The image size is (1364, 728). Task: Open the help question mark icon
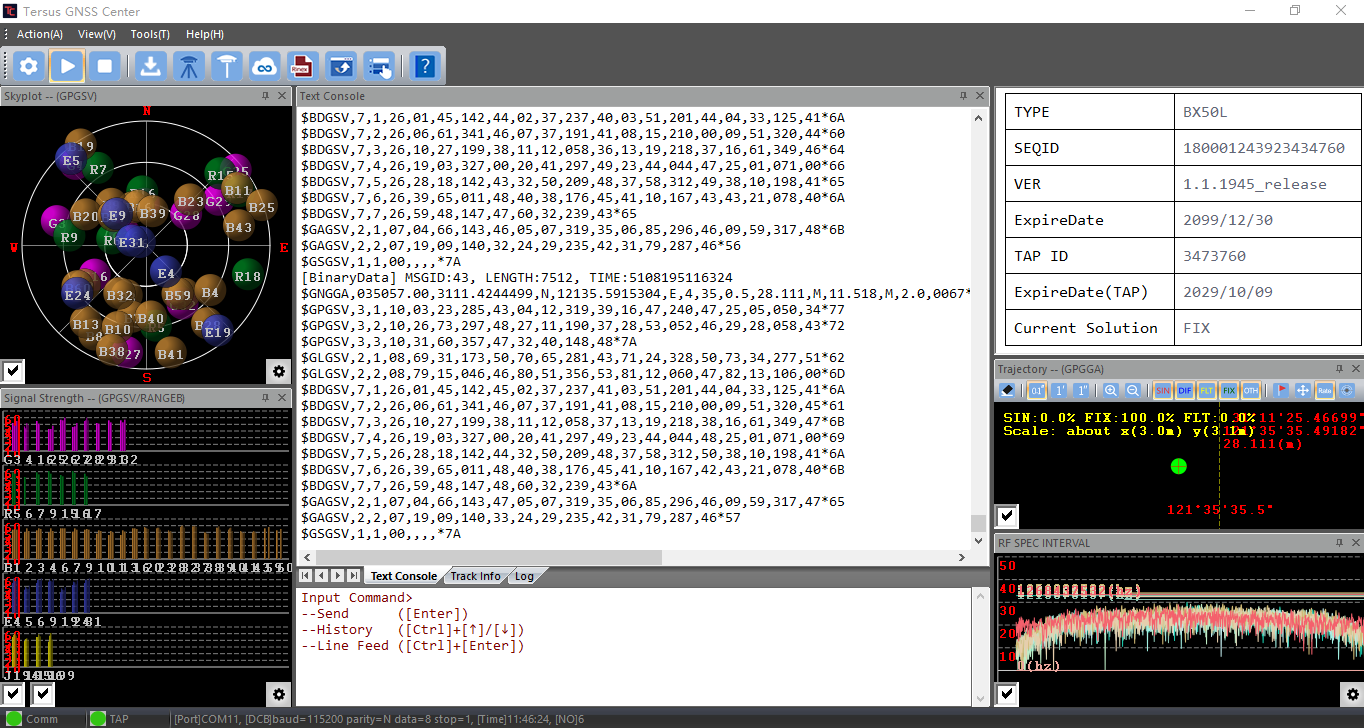pyautogui.click(x=425, y=67)
